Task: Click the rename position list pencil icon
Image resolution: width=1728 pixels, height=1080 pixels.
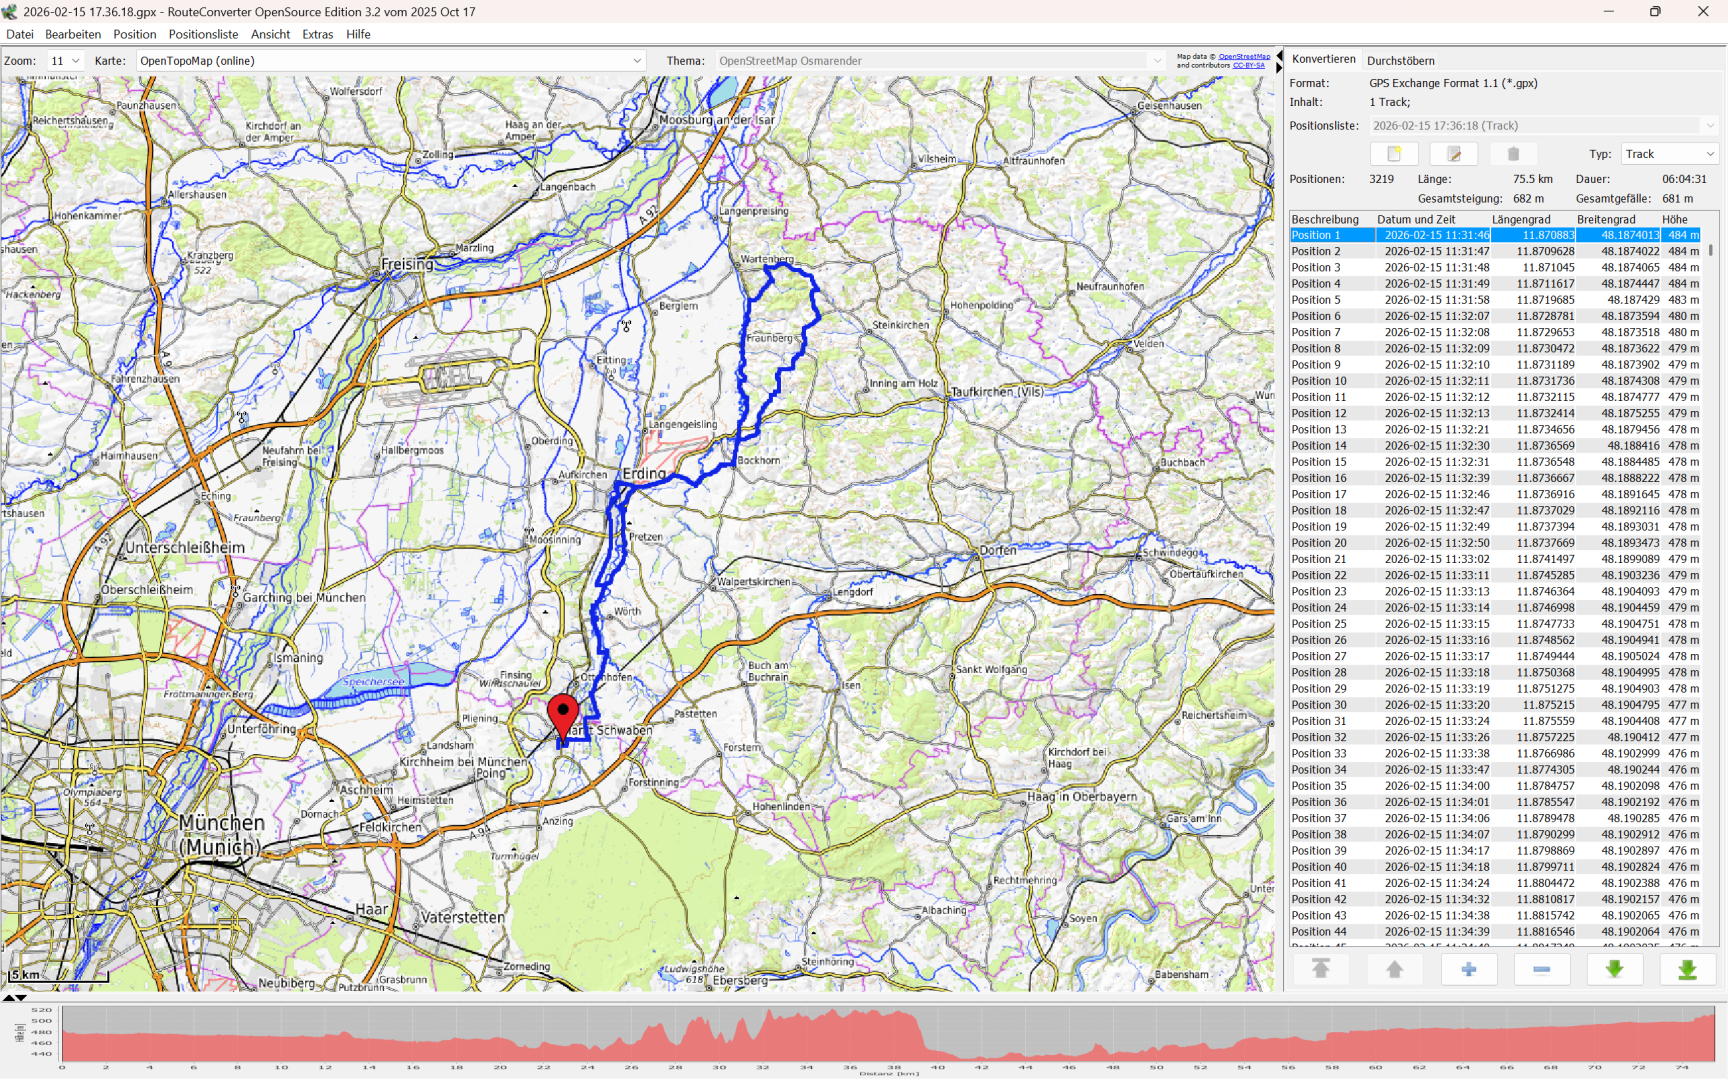Action: click(x=1453, y=154)
